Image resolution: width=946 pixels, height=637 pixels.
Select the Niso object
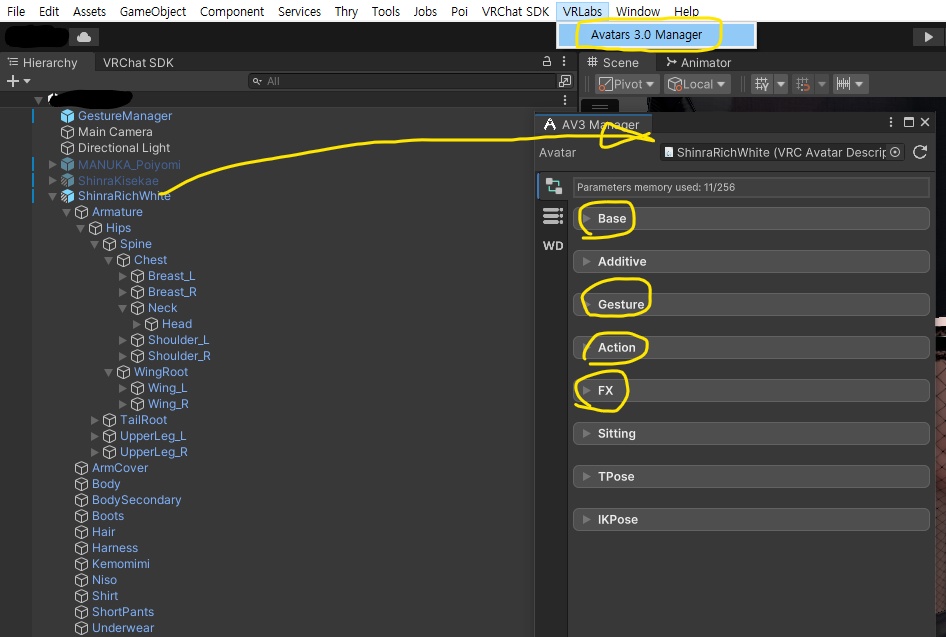point(104,580)
